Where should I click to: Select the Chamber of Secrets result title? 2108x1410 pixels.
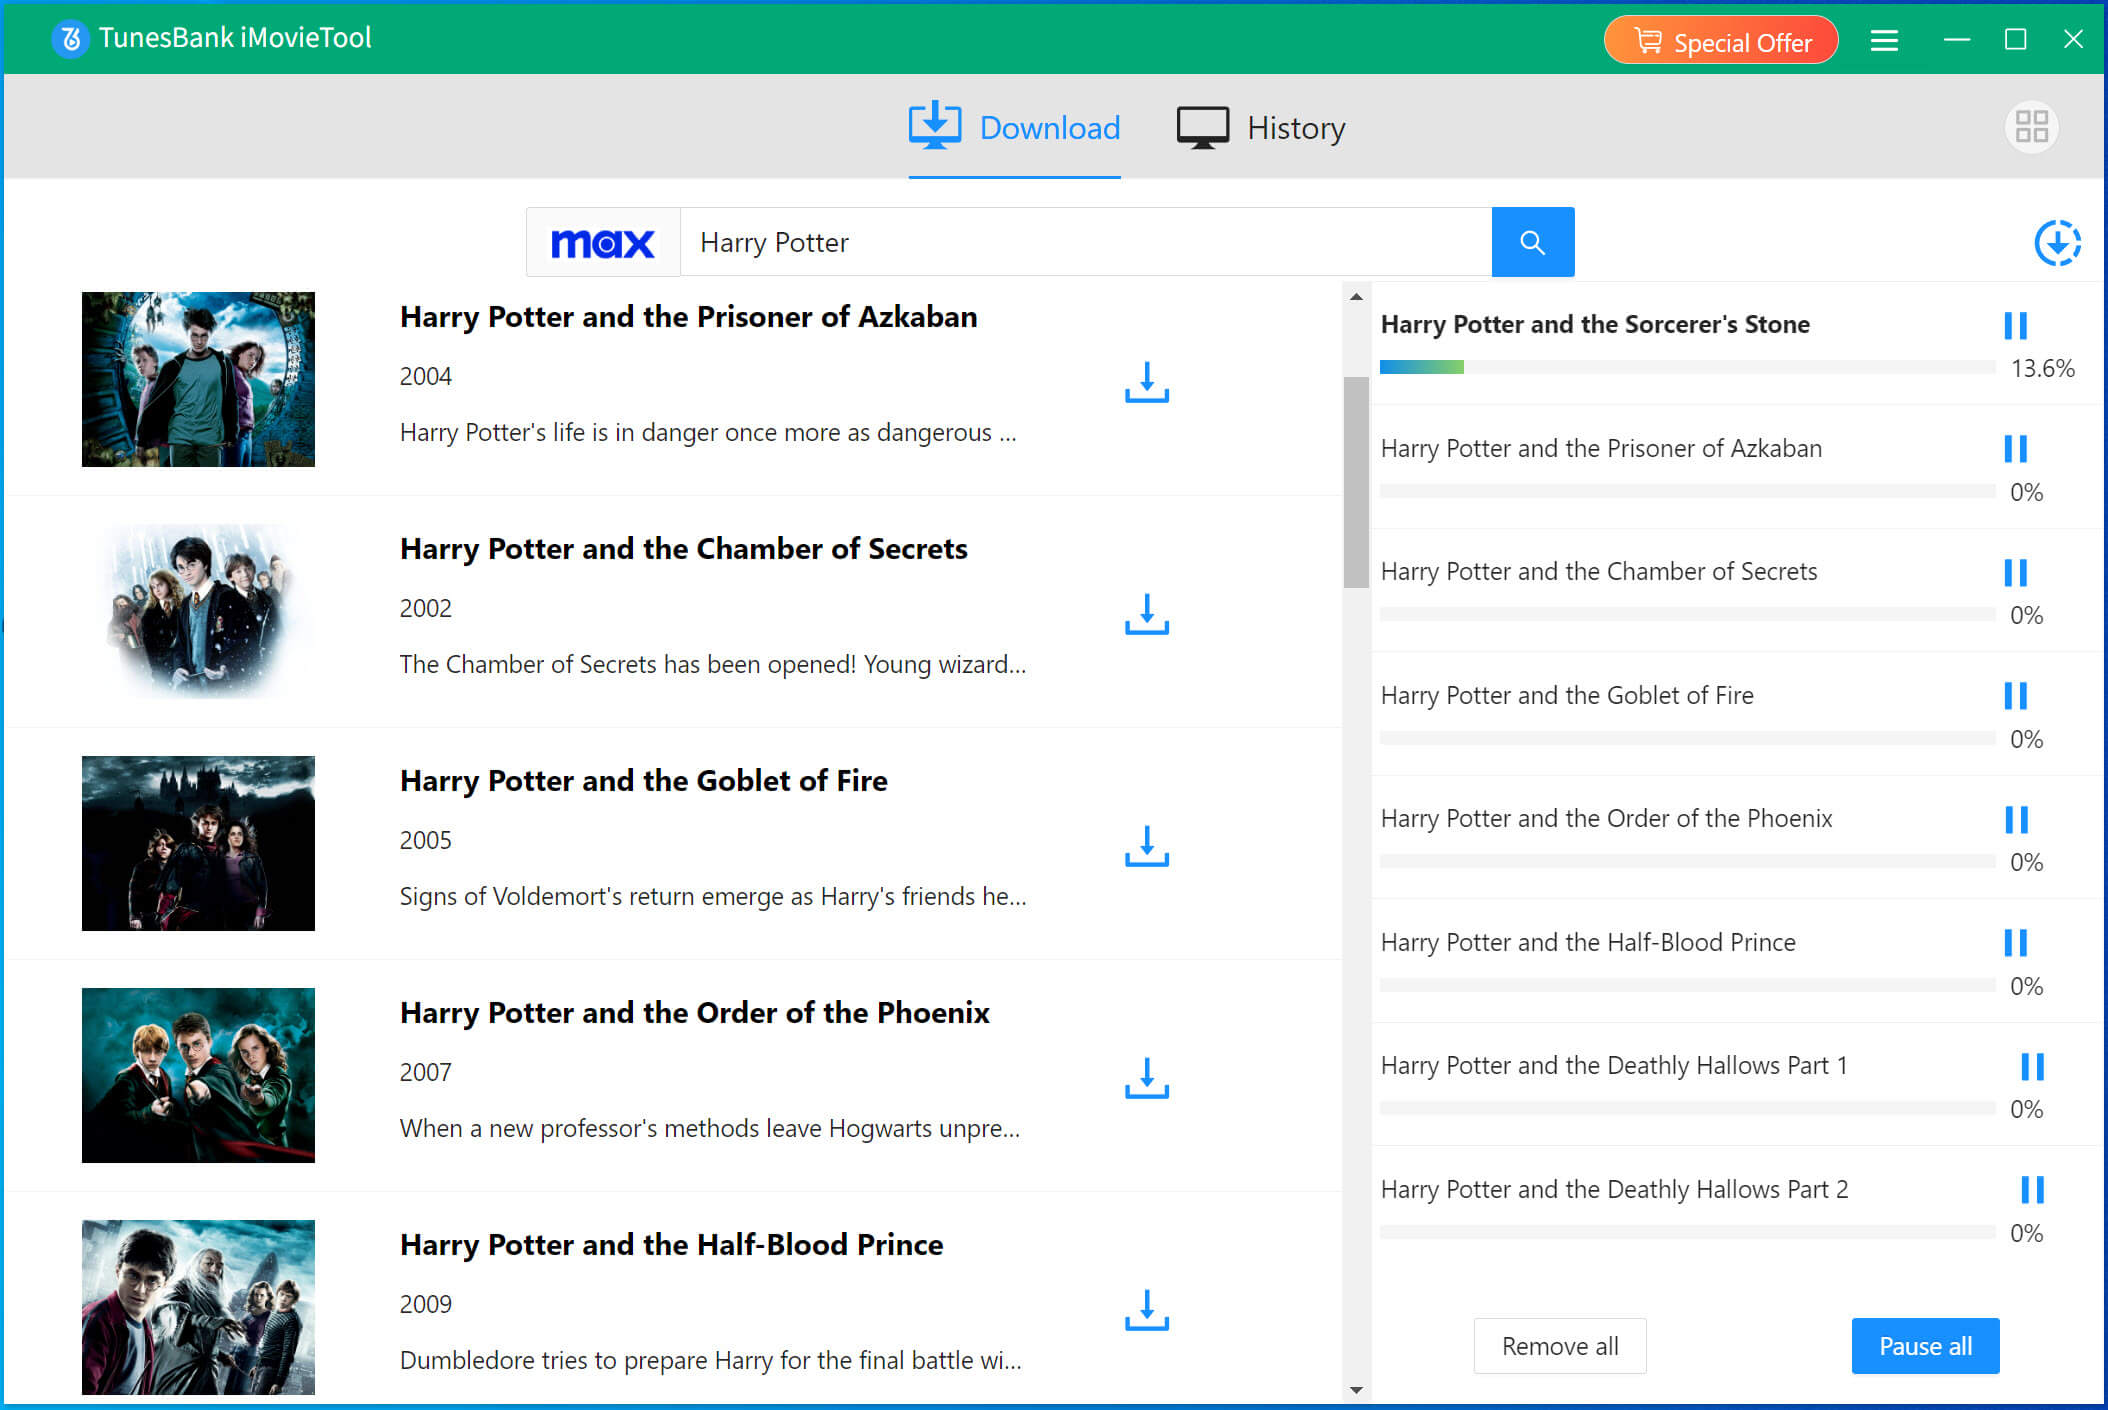(683, 549)
